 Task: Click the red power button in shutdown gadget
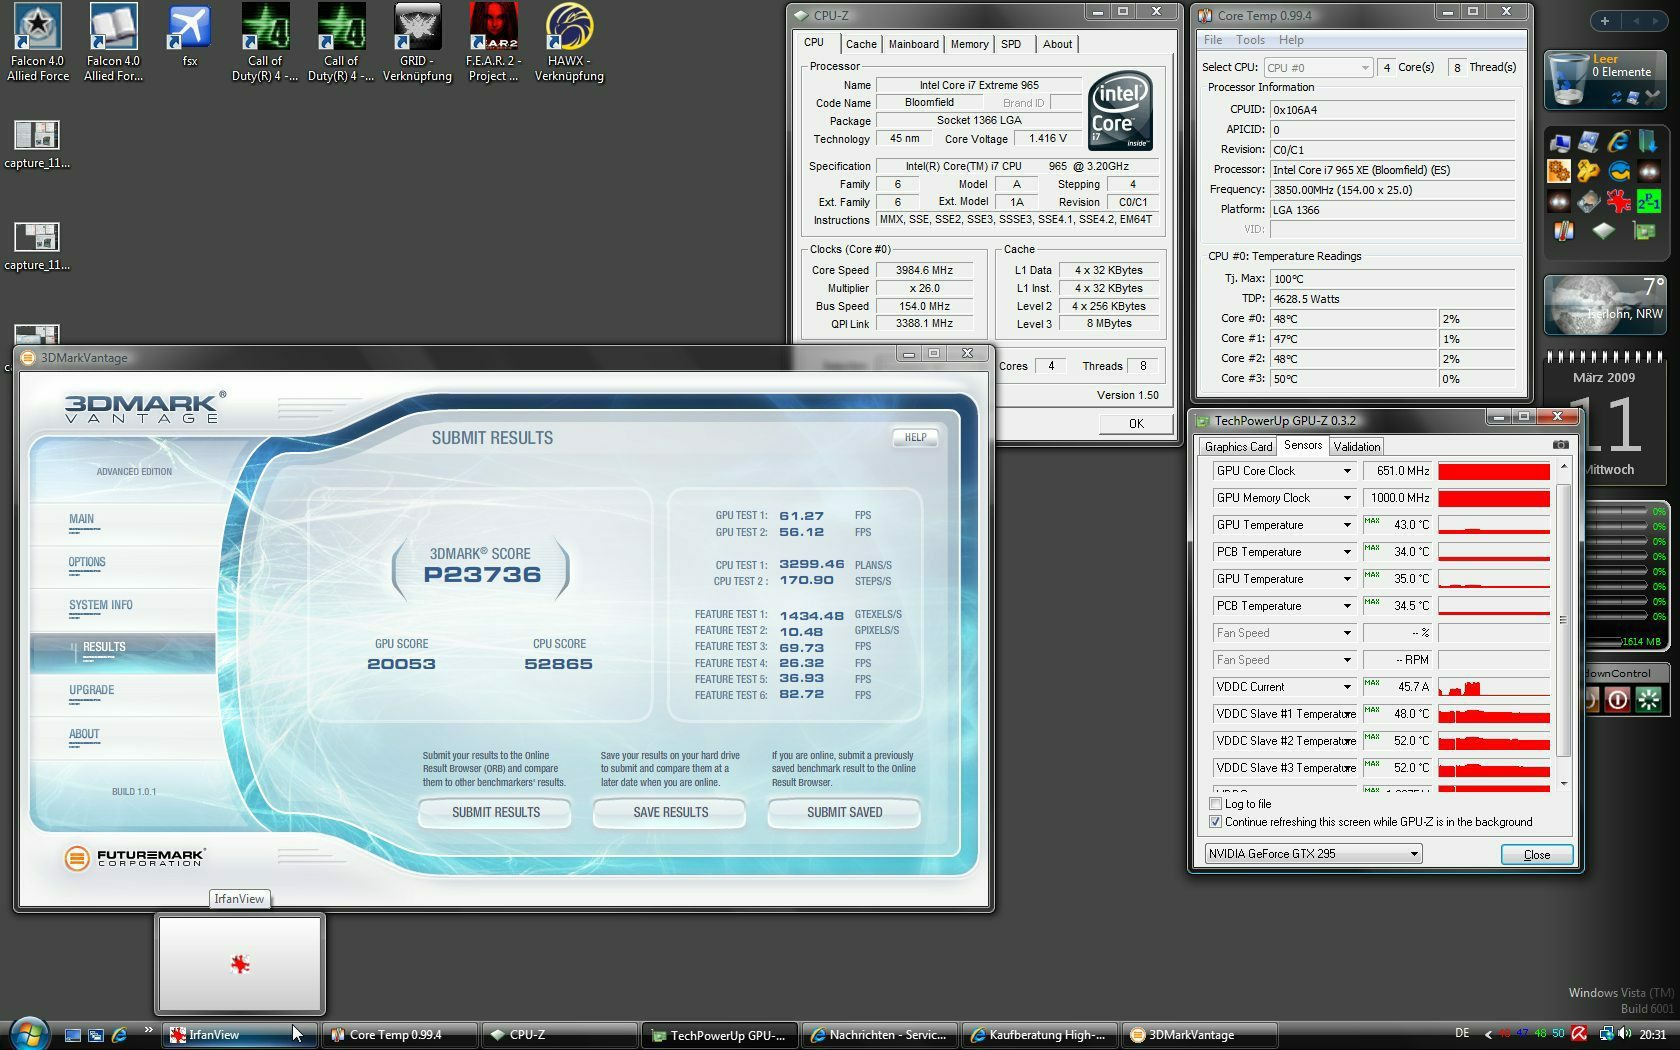(x=1617, y=700)
